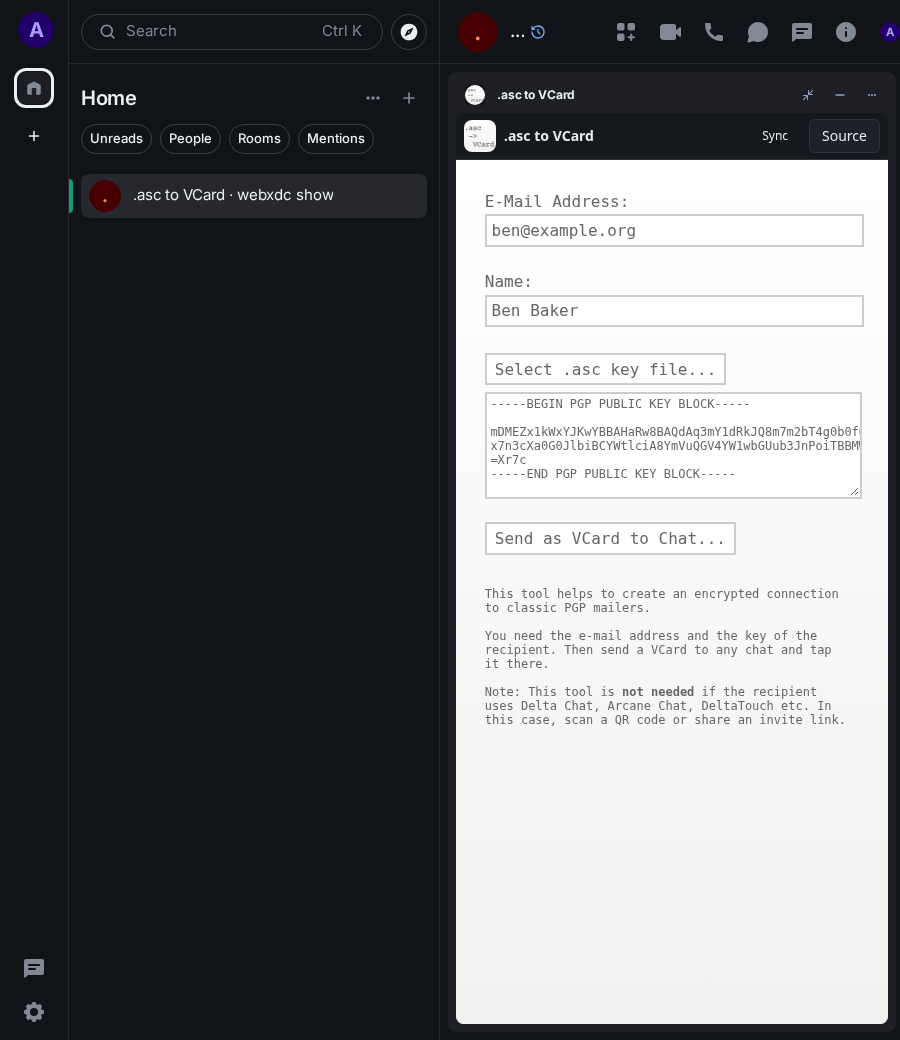Viewport: 900px width, 1040px height.
Task: Collapse the .asc to VCard widget
Action: click(808, 95)
